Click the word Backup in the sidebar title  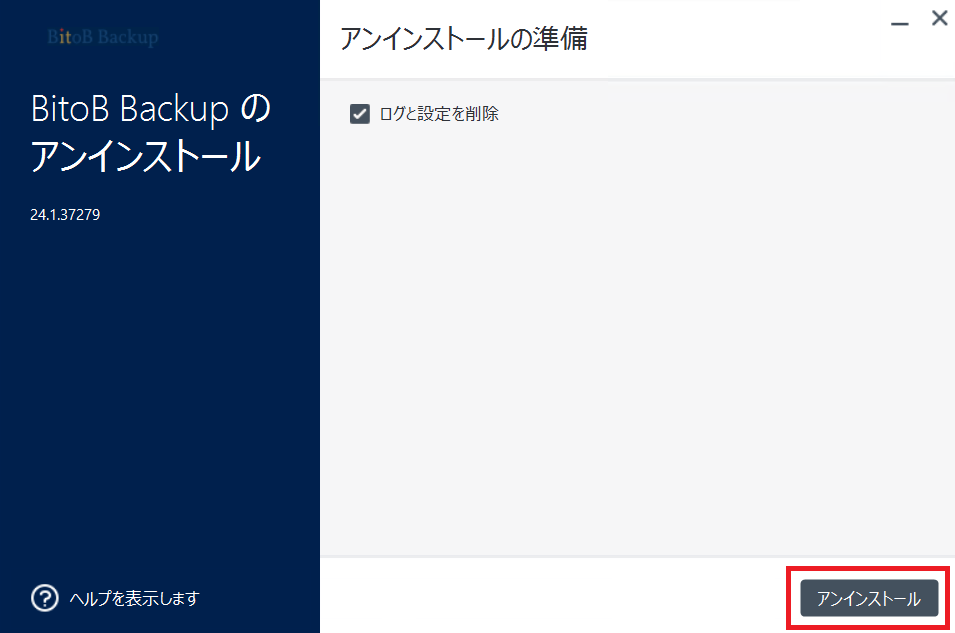point(174,110)
